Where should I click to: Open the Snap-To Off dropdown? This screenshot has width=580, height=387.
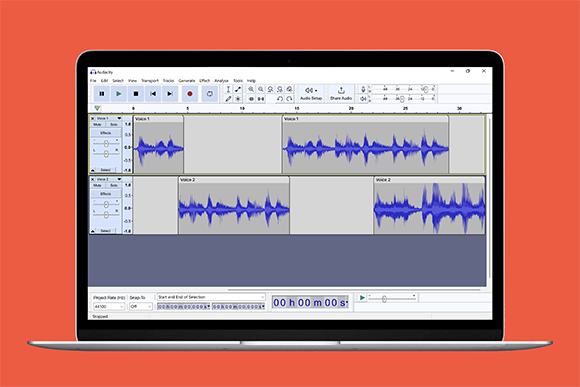coord(141,307)
